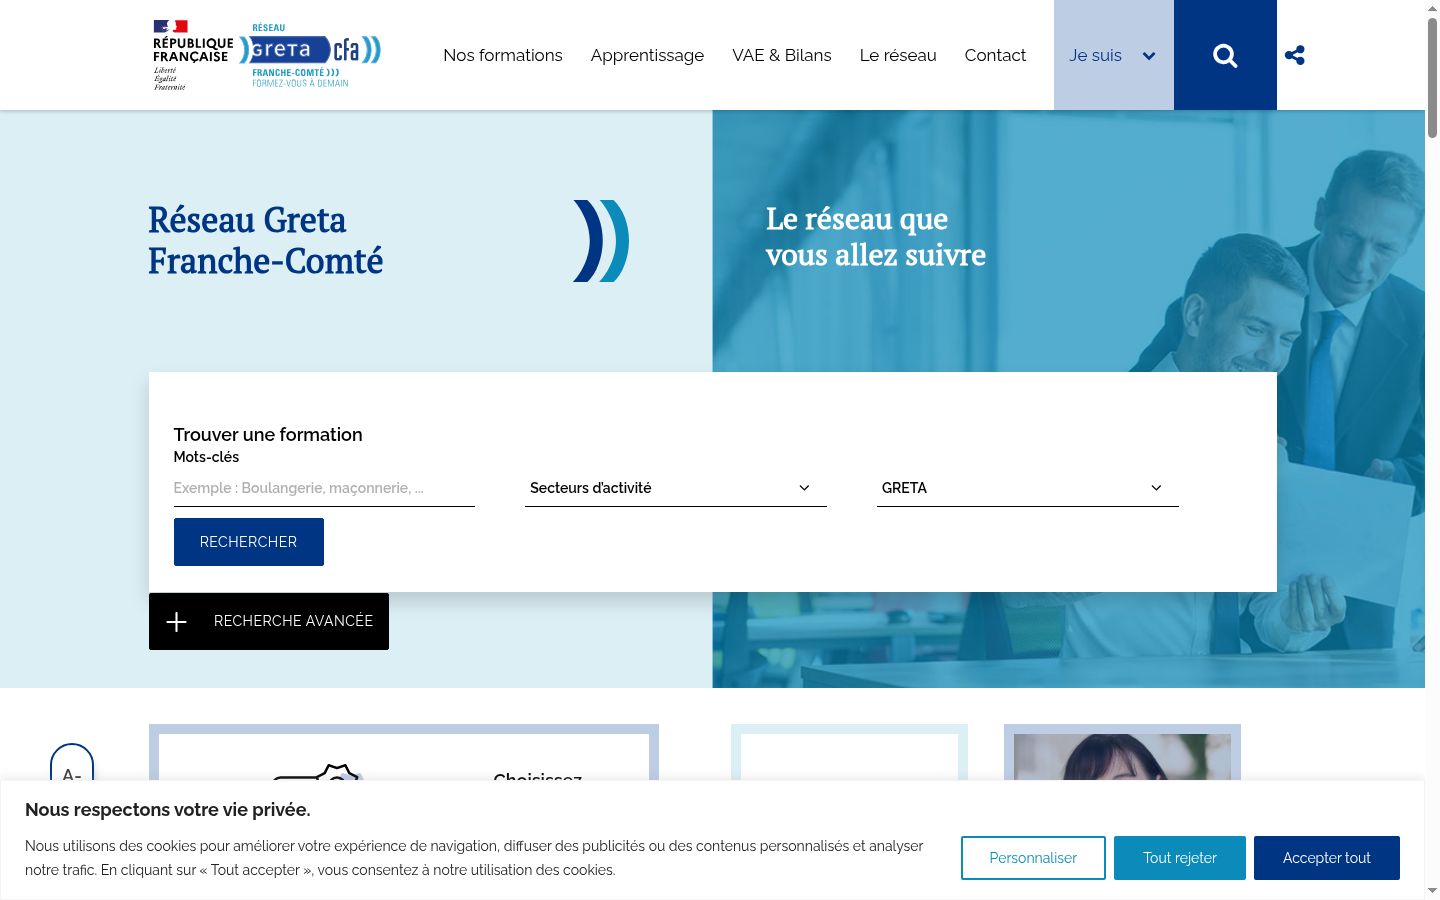The height and width of the screenshot is (900, 1440).
Task: Go to the Apprentissage menu
Action: tap(647, 55)
